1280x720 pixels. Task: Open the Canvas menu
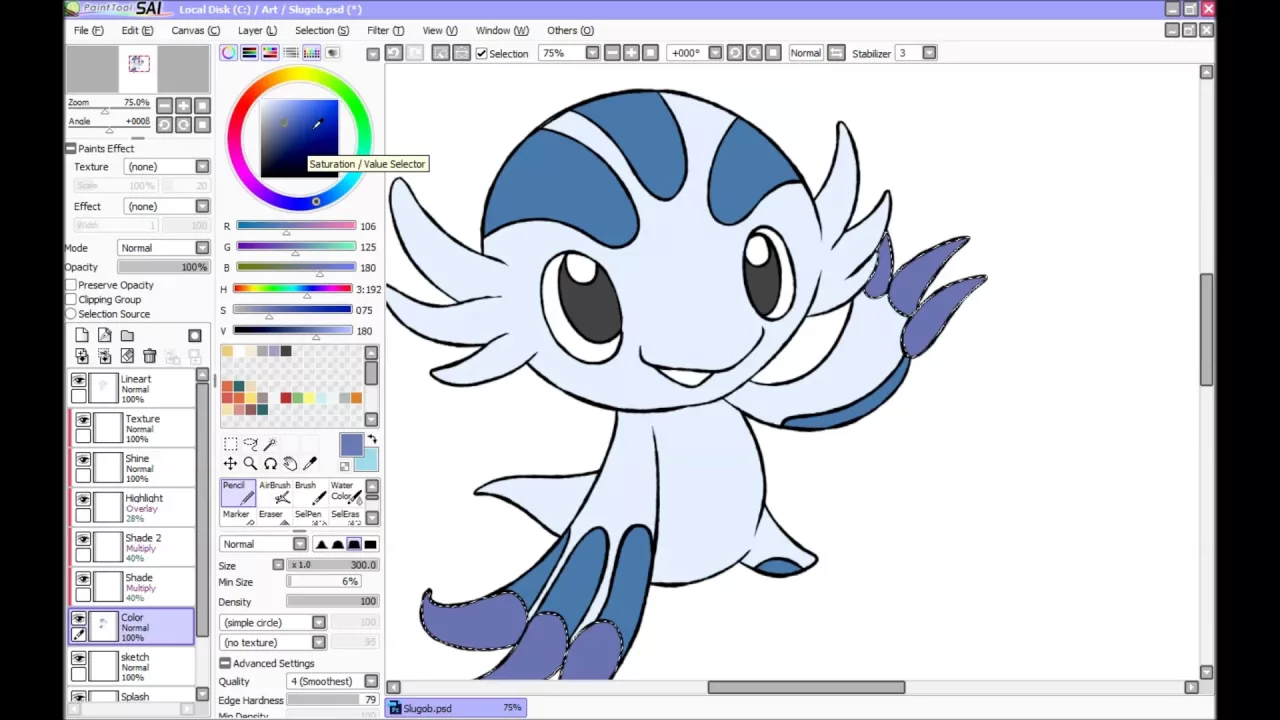[x=195, y=30]
